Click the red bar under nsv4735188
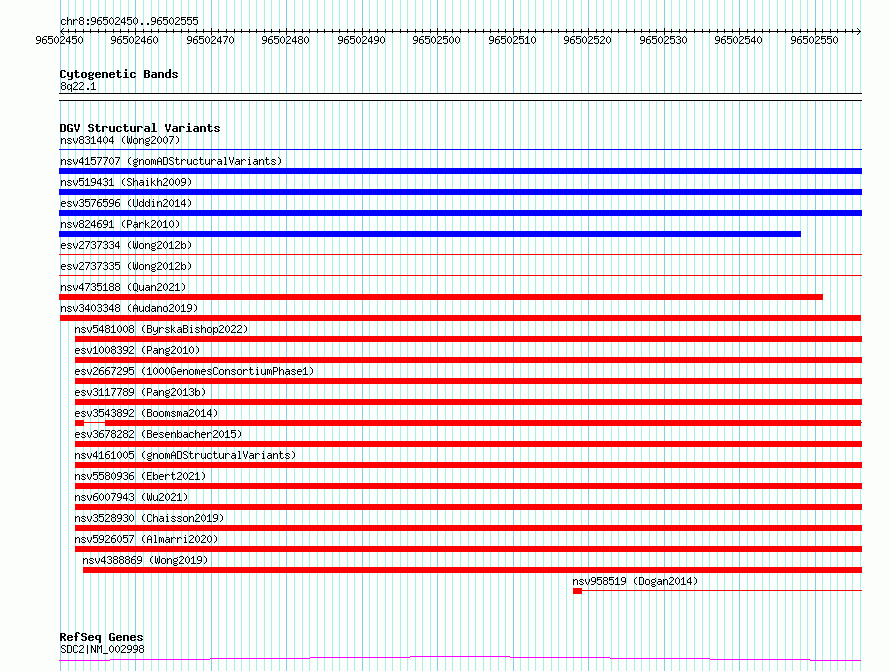Viewport: 890px width, 671px height. 441,297
